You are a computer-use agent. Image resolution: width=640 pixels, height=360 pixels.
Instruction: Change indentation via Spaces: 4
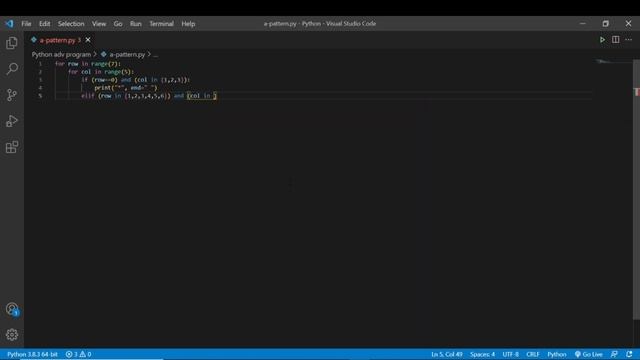pos(482,354)
